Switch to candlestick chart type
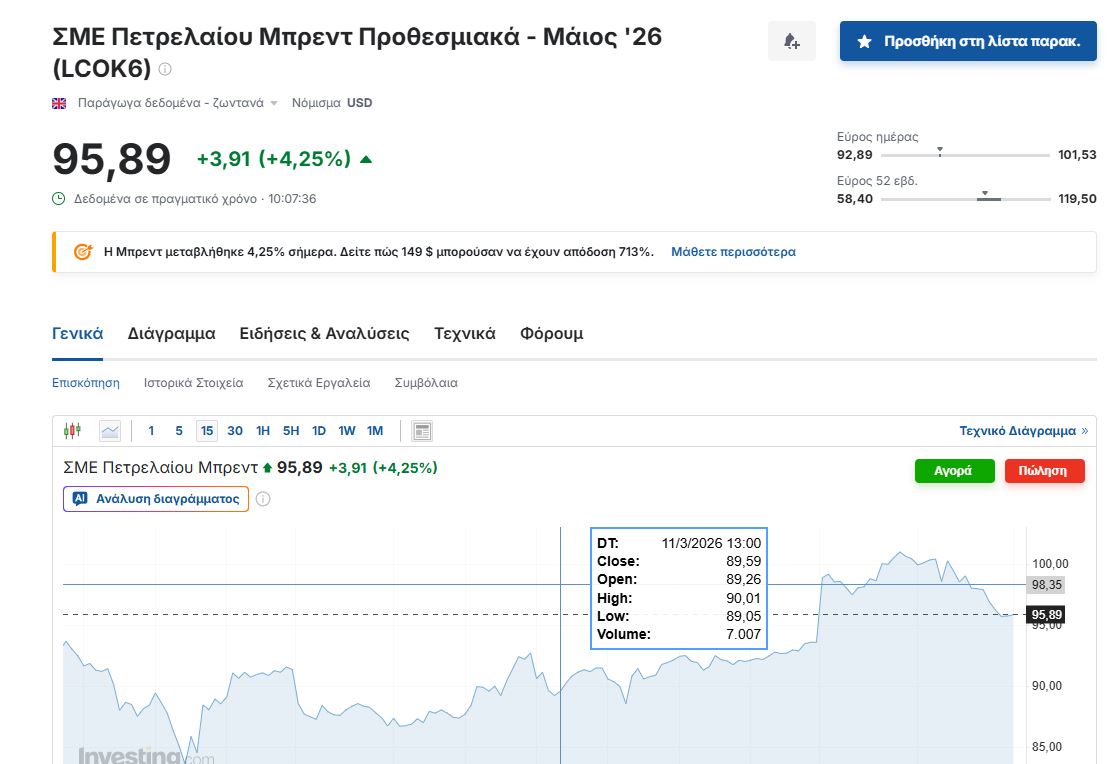The width and height of the screenshot is (1111, 764). pyautogui.click(x=74, y=430)
